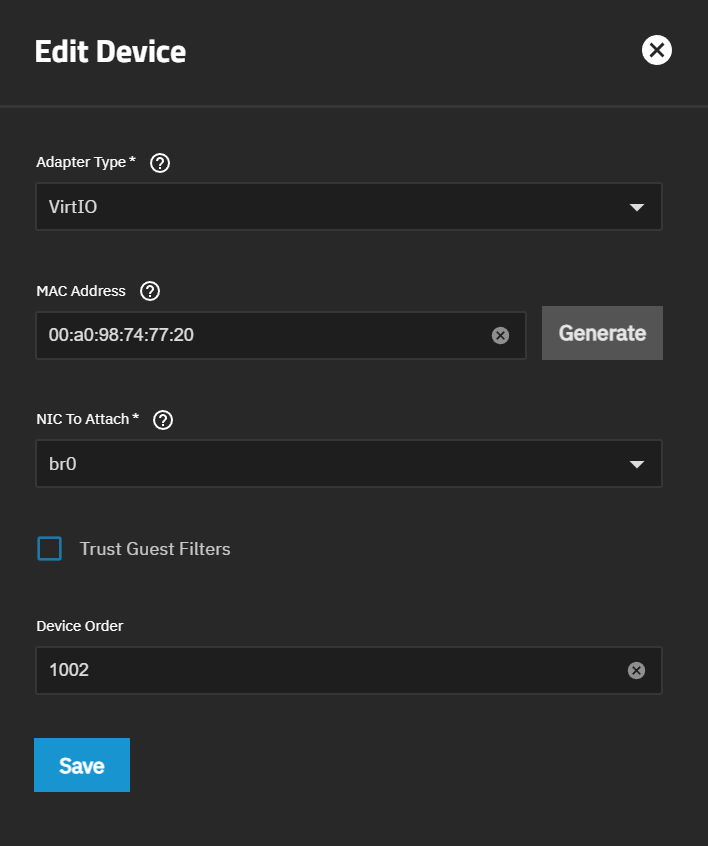The image size is (708, 846).
Task: Click the Trust Guest Filters label
Action: (x=155, y=549)
